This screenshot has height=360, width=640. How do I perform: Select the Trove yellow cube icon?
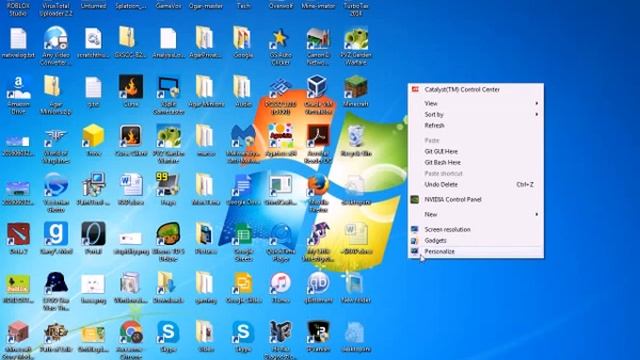point(93,136)
